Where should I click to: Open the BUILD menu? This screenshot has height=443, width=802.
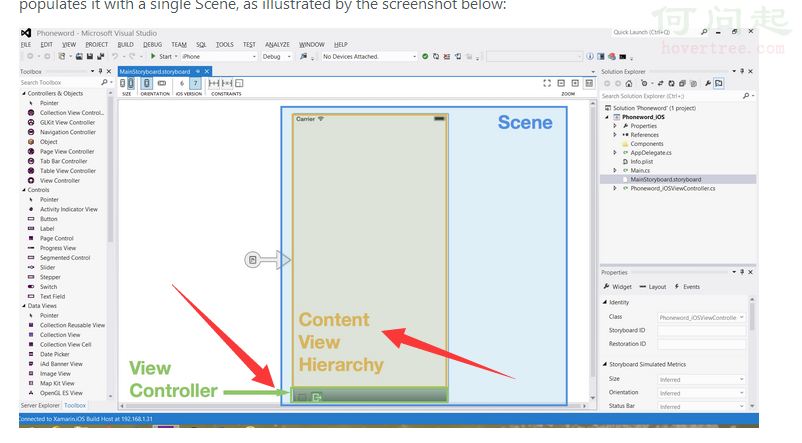[125, 45]
